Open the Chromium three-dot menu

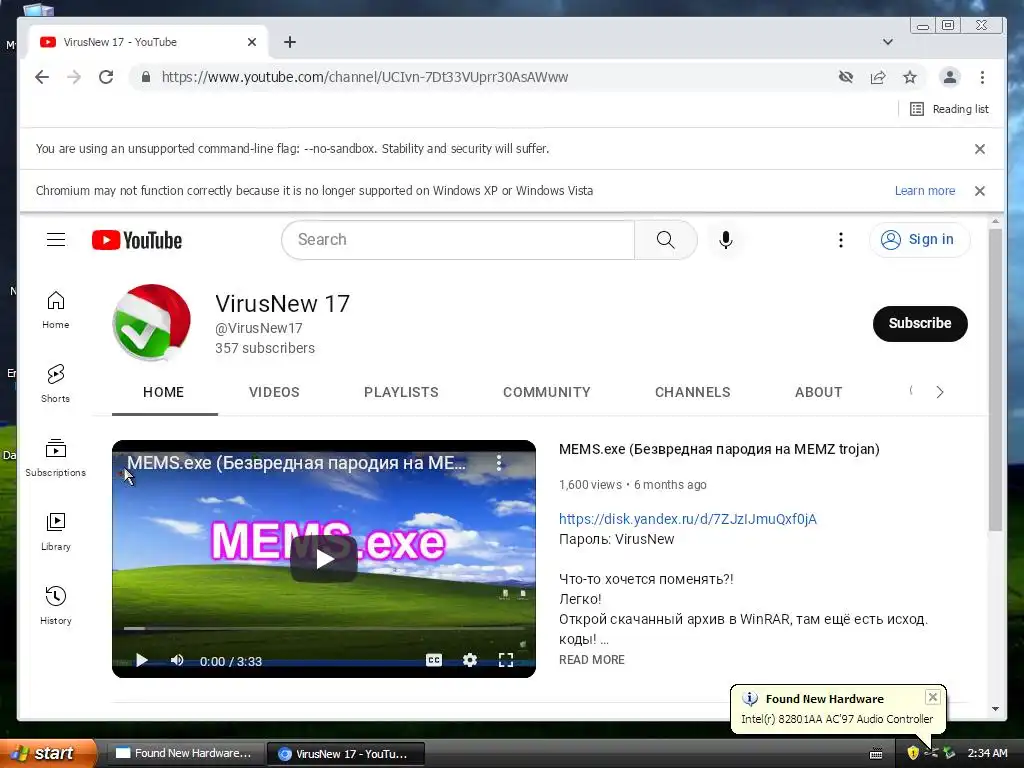(982, 77)
